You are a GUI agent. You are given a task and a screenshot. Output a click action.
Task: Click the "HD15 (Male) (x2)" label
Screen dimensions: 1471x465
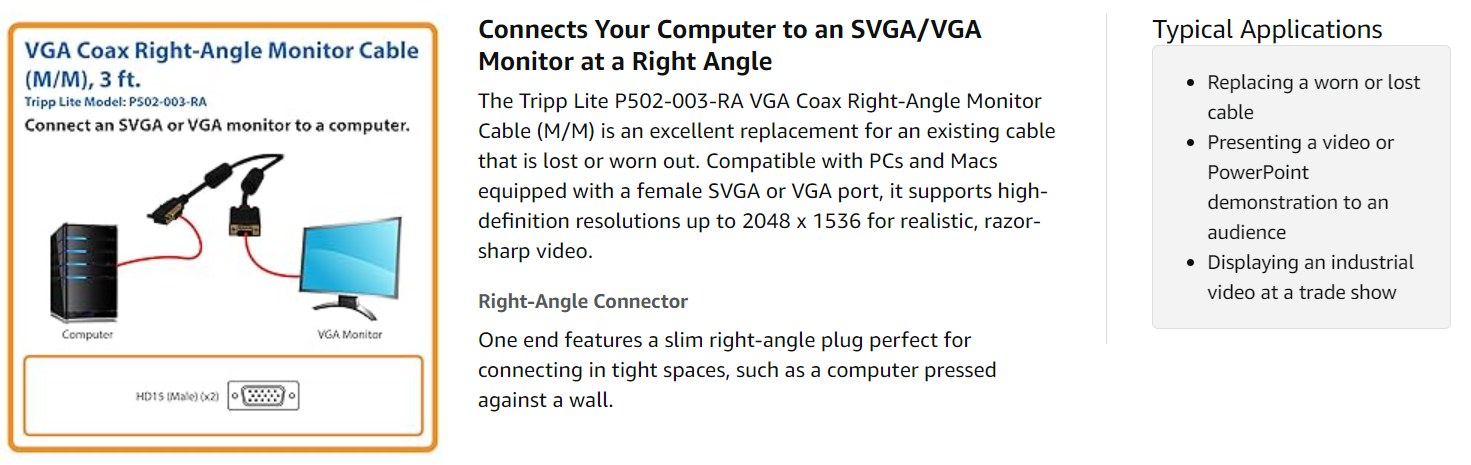click(178, 397)
